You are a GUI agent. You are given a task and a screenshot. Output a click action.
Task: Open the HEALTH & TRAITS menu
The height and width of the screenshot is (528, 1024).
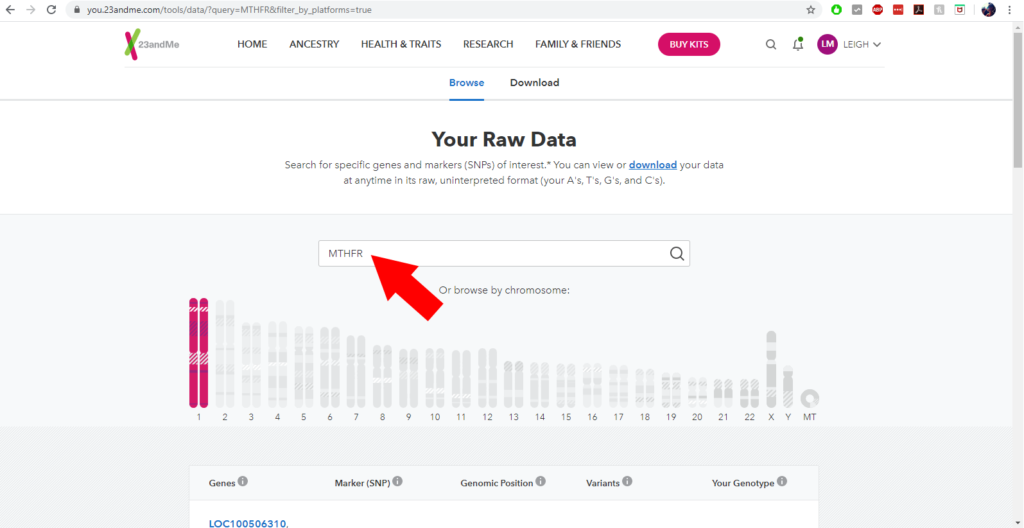coord(401,44)
